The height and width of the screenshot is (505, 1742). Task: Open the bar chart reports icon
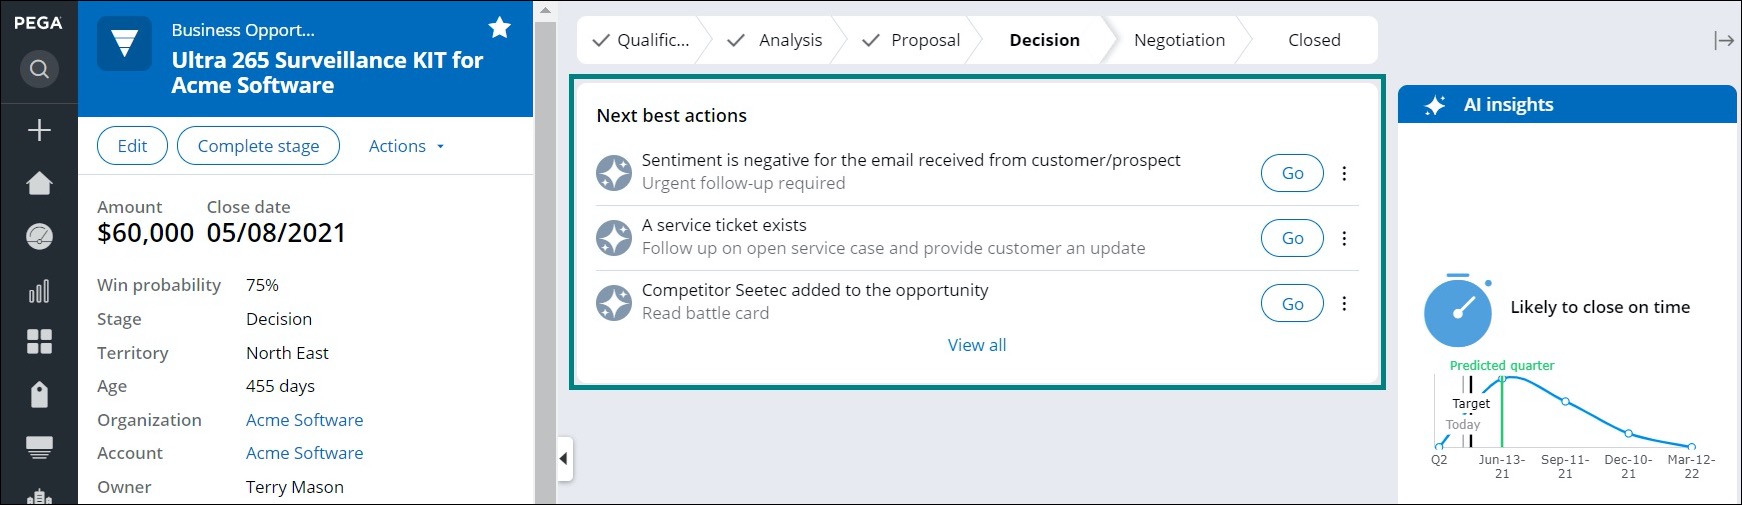pos(39,291)
